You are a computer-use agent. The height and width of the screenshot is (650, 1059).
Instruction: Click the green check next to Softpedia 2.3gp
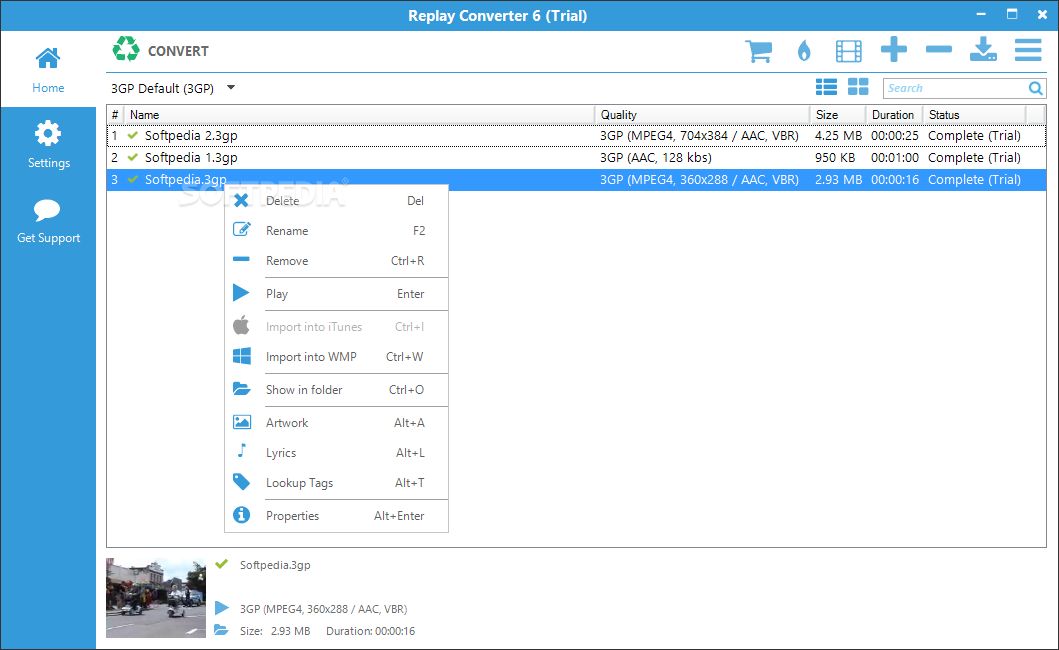133,136
